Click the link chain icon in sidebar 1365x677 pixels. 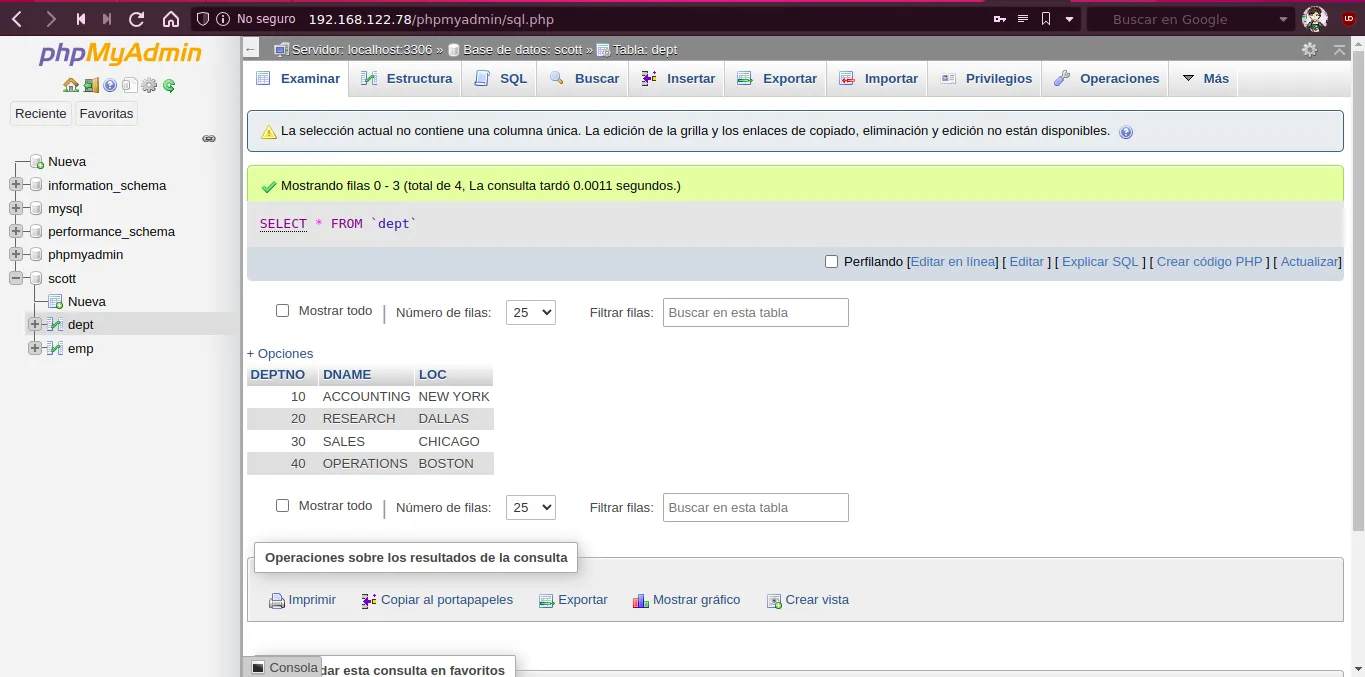pyautogui.click(x=209, y=139)
